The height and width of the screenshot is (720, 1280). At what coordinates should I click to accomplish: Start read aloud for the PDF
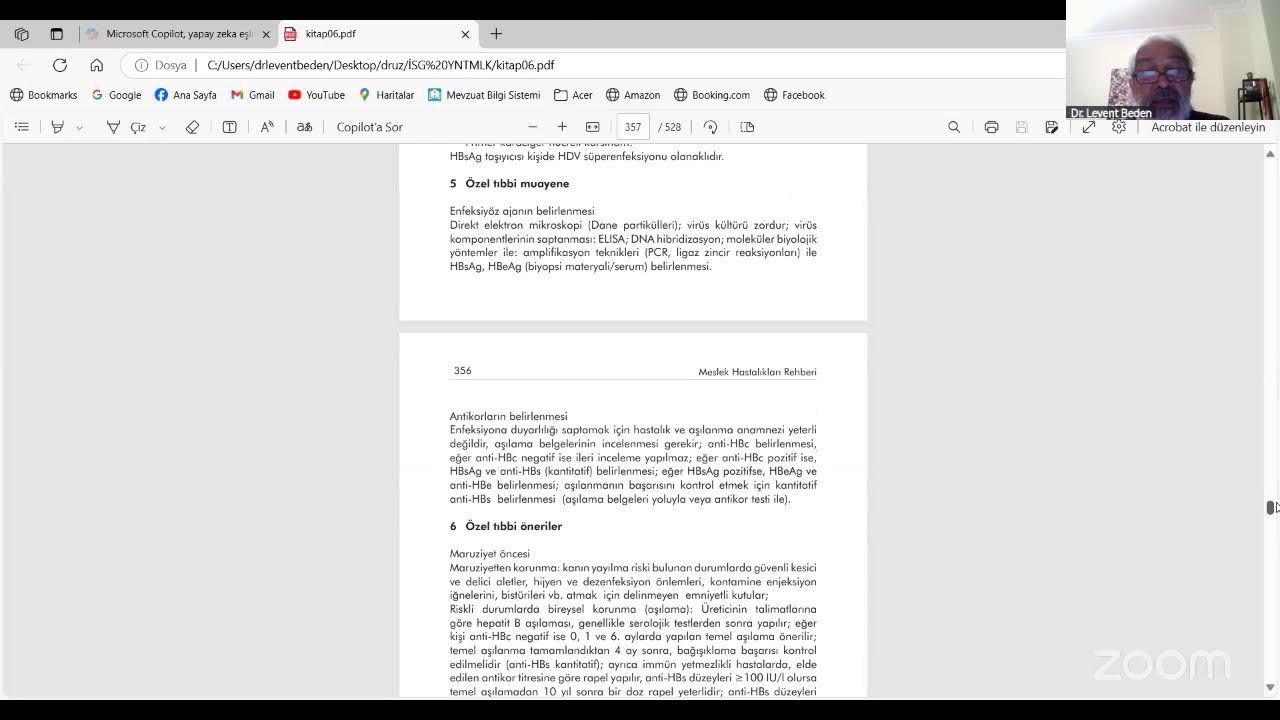click(267, 127)
